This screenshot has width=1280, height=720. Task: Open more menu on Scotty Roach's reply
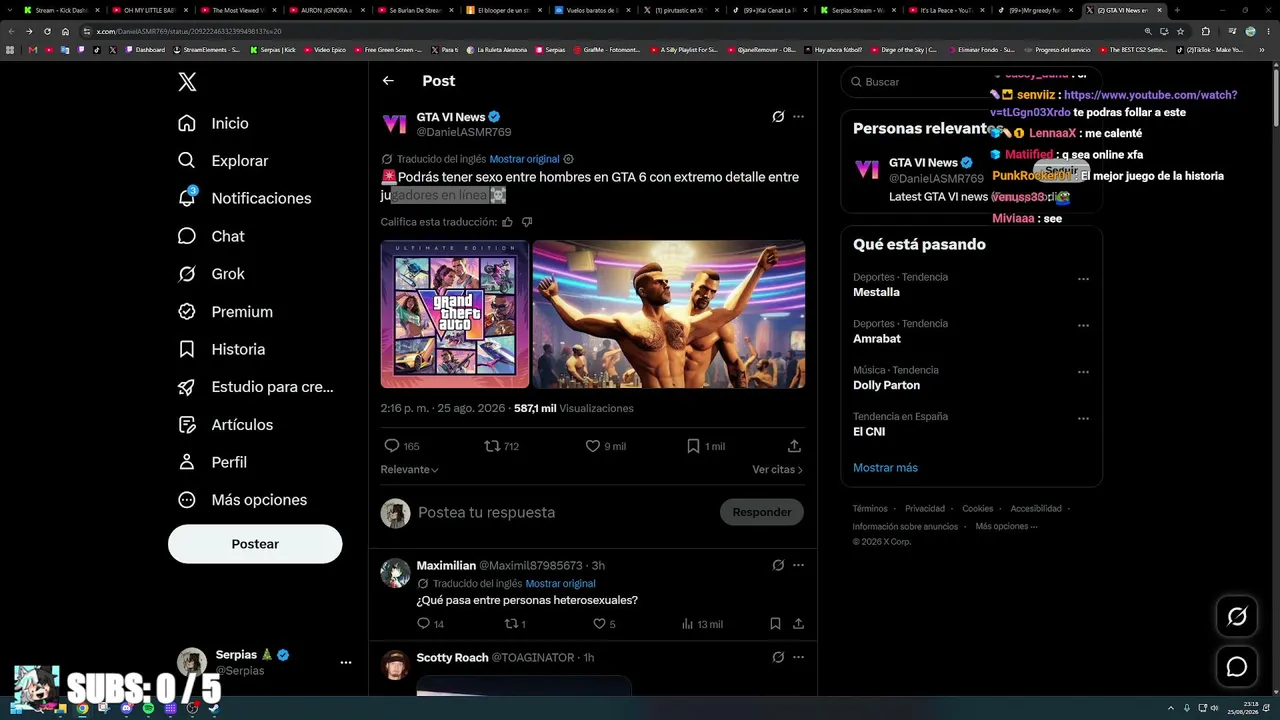tap(798, 658)
